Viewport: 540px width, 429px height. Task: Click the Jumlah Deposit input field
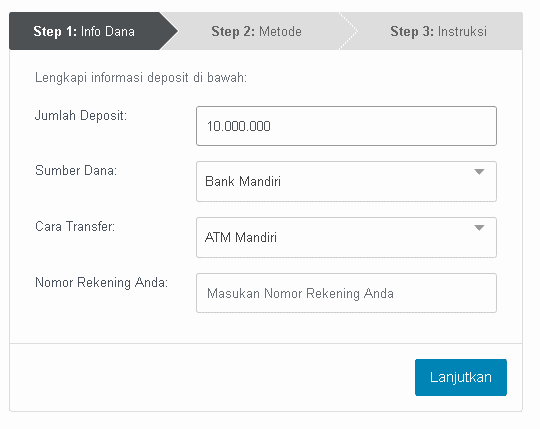point(346,126)
